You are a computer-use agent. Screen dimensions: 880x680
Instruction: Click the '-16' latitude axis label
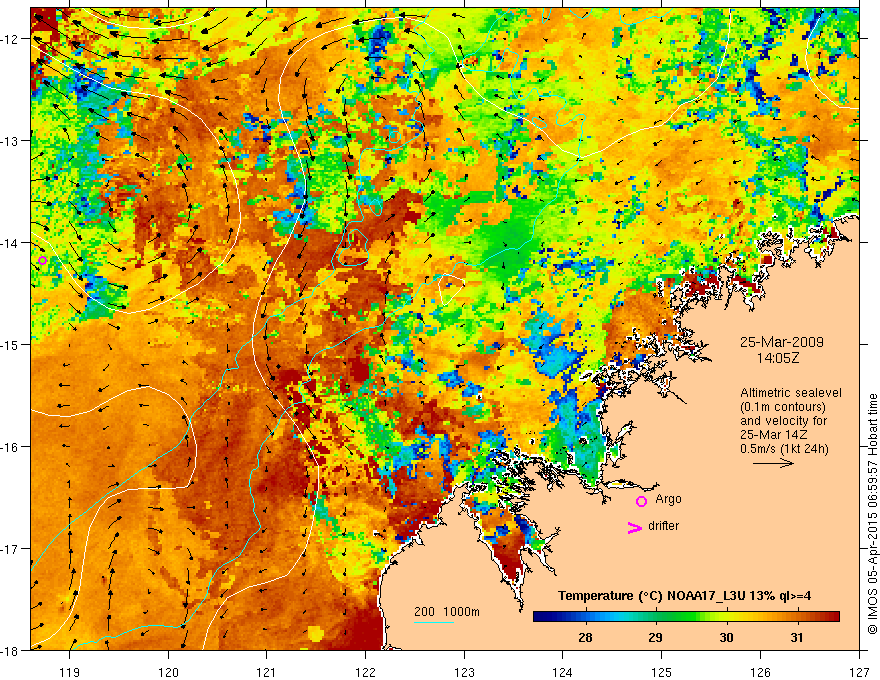tap(10, 447)
